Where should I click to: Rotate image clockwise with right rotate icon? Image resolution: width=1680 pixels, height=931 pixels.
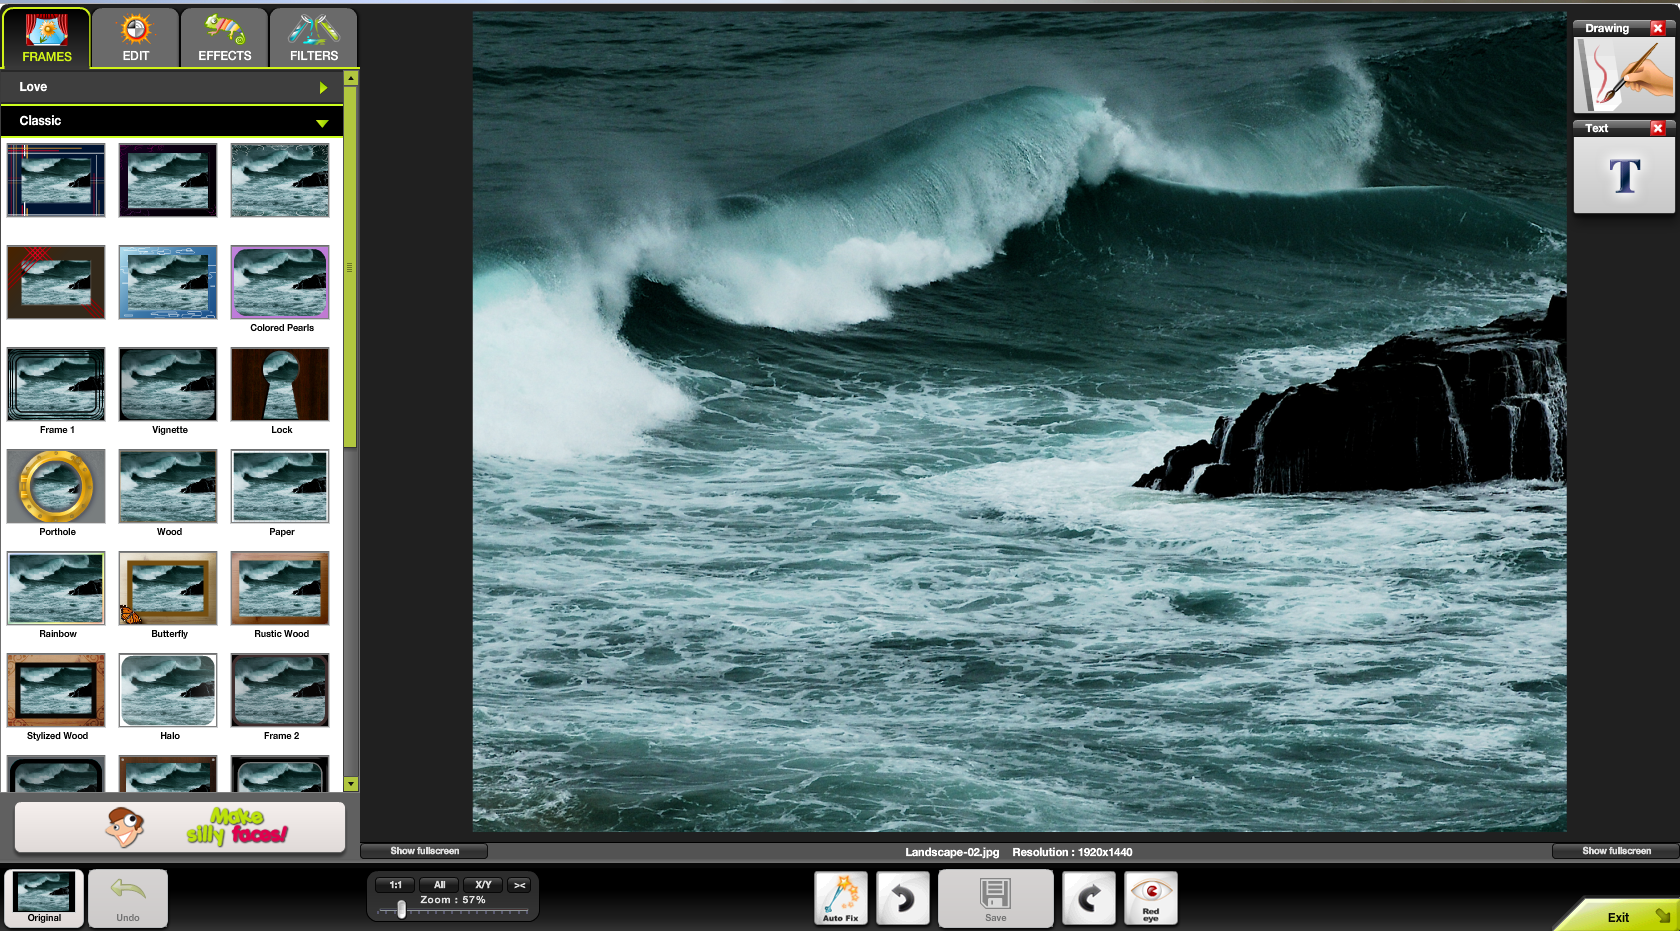coord(1088,898)
